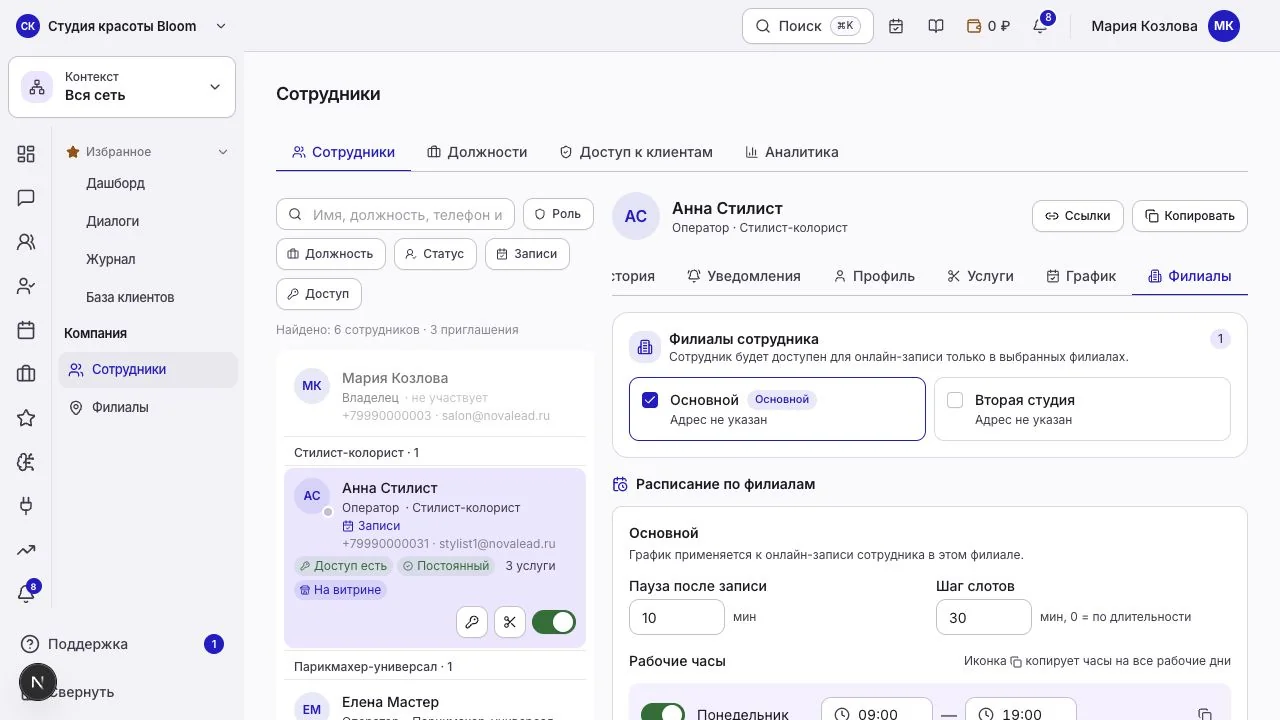1280x720 pixels.
Task: Click scissors services icon on Анна Стилист card
Action: pyautogui.click(x=510, y=622)
